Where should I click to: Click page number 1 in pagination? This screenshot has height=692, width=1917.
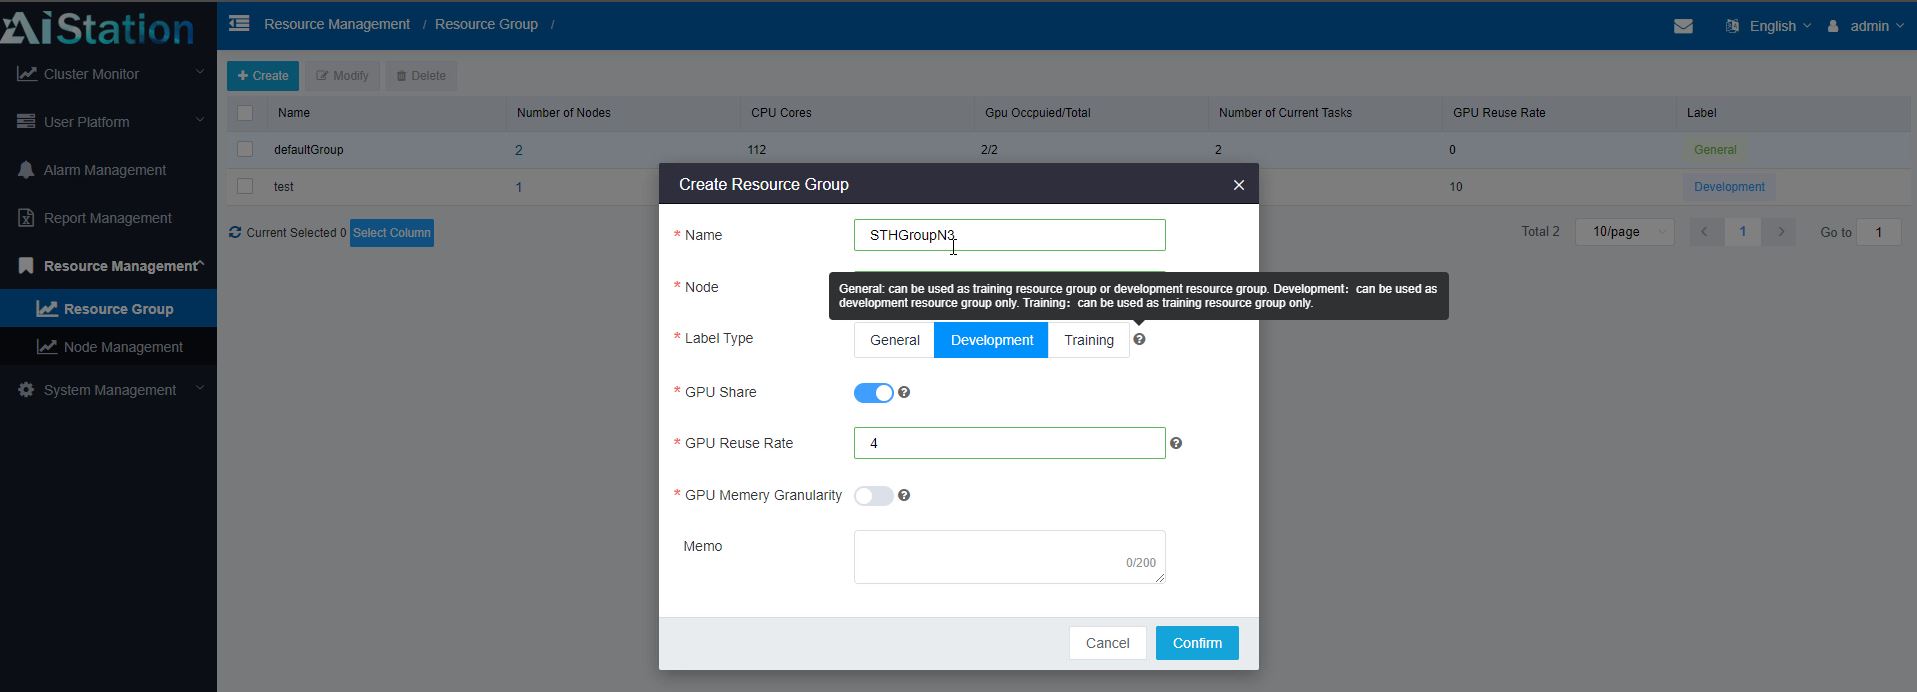click(x=1742, y=232)
